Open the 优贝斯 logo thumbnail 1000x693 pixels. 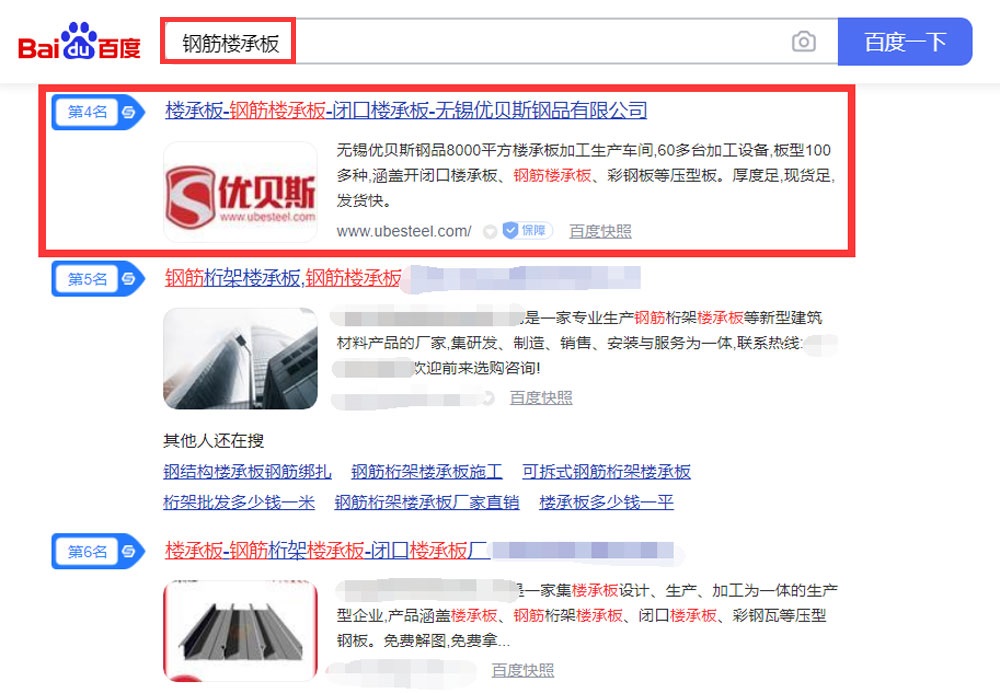pos(240,192)
